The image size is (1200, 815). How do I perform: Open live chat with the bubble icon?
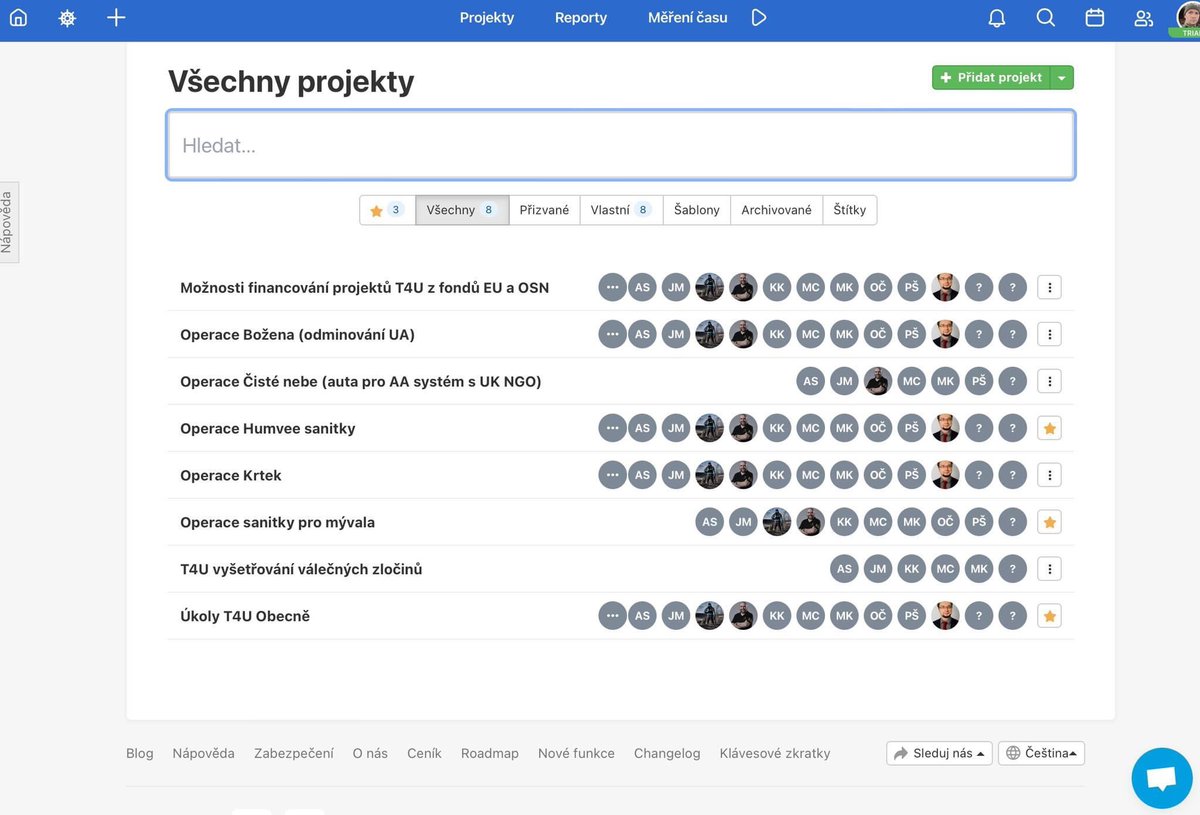pyautogui.click(x=1161, y=778)
